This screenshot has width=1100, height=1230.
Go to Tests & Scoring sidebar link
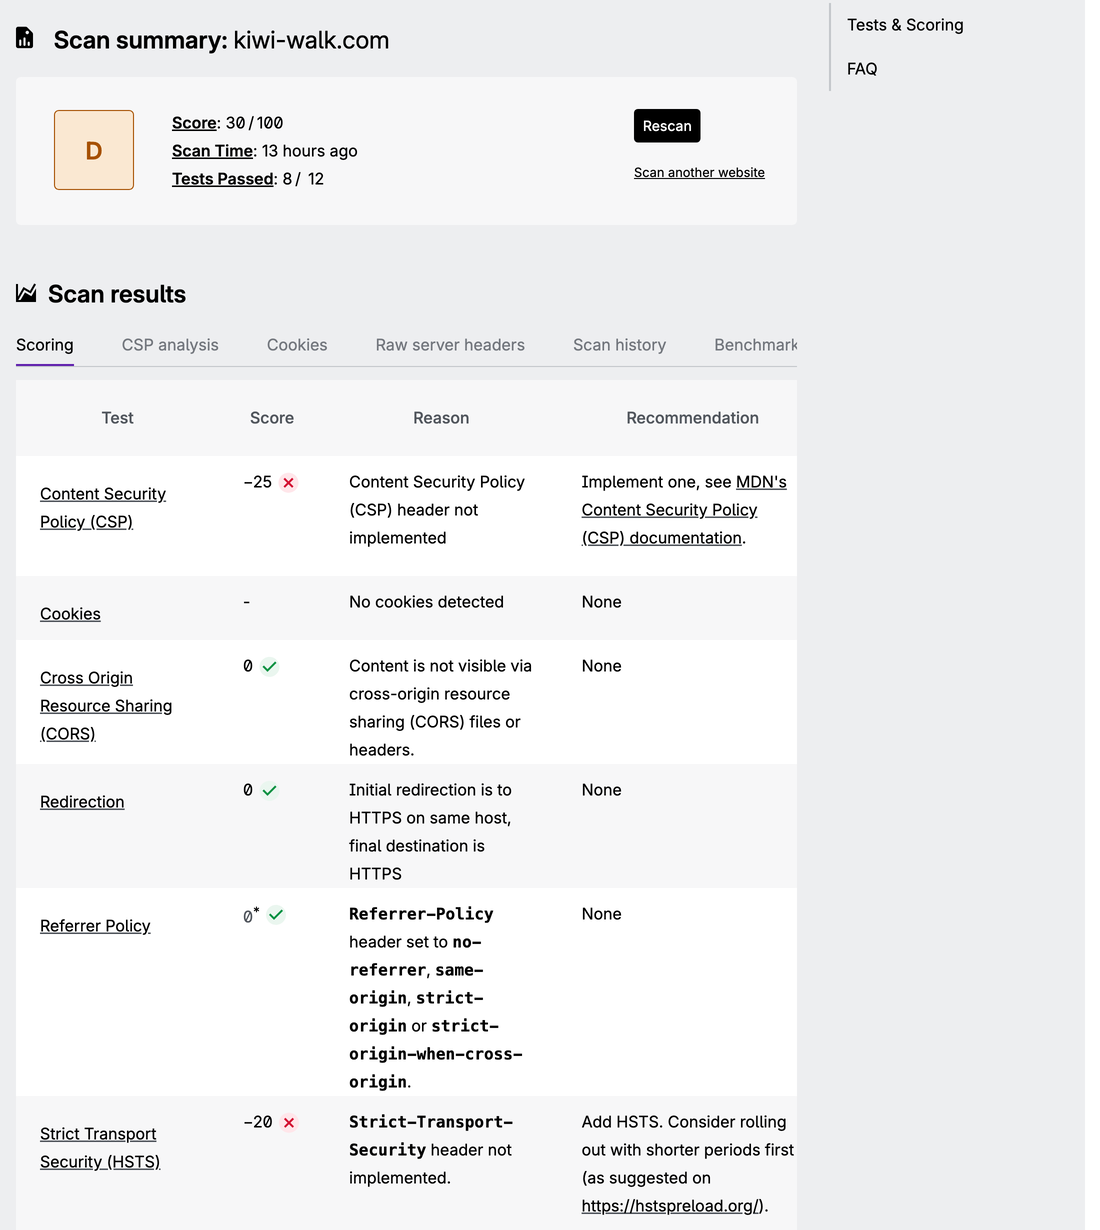(x=905, y=25)
